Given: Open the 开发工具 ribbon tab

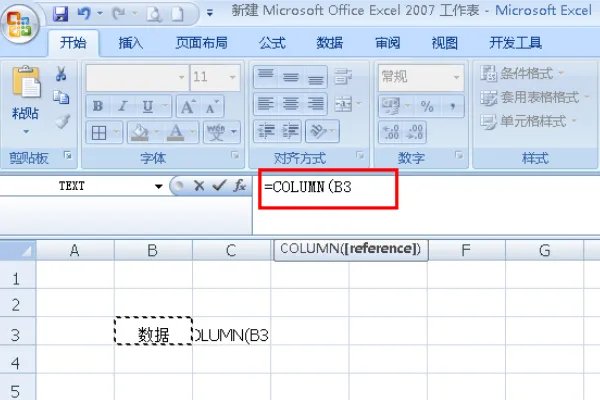Looking at the screenshot, I should click(515, 43).
